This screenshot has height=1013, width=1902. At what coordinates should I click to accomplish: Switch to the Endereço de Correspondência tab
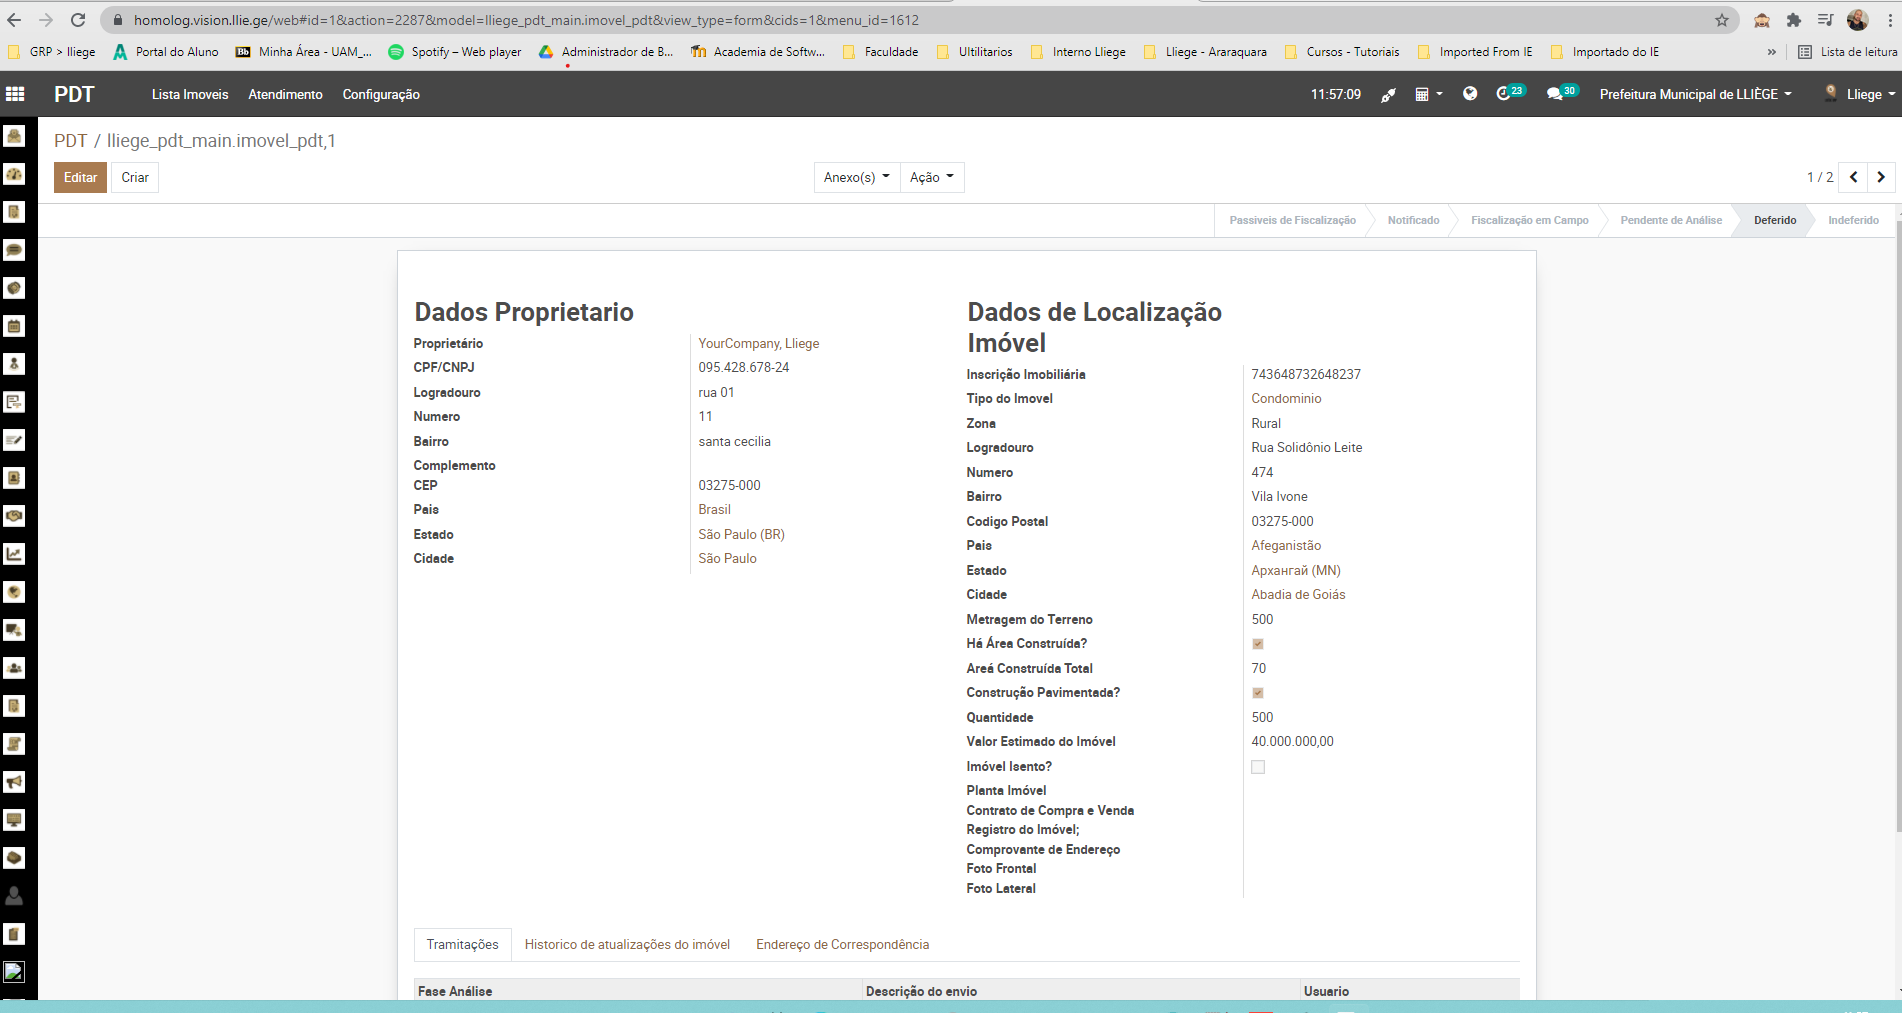coord(842,944)
